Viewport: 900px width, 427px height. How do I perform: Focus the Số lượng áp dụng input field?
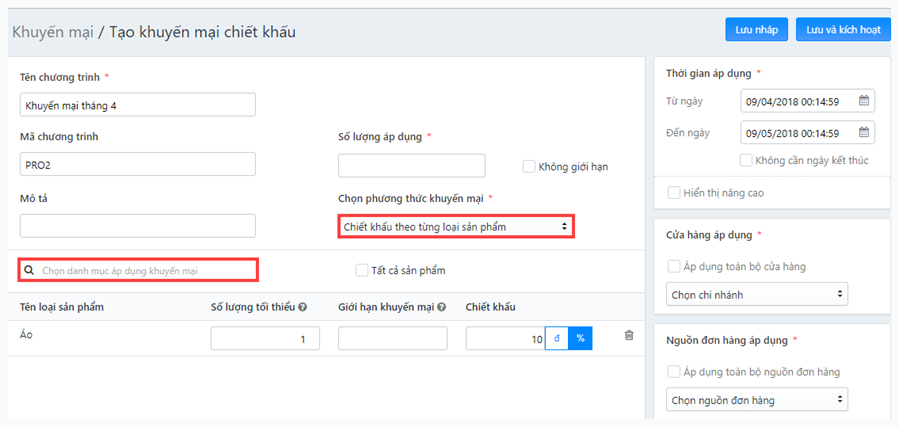coord(412,165)
